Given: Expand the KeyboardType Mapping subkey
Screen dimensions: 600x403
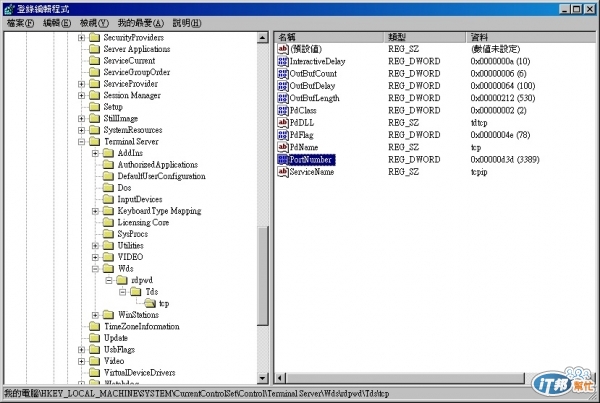Looking at the screenshot, I should [95, 211].
